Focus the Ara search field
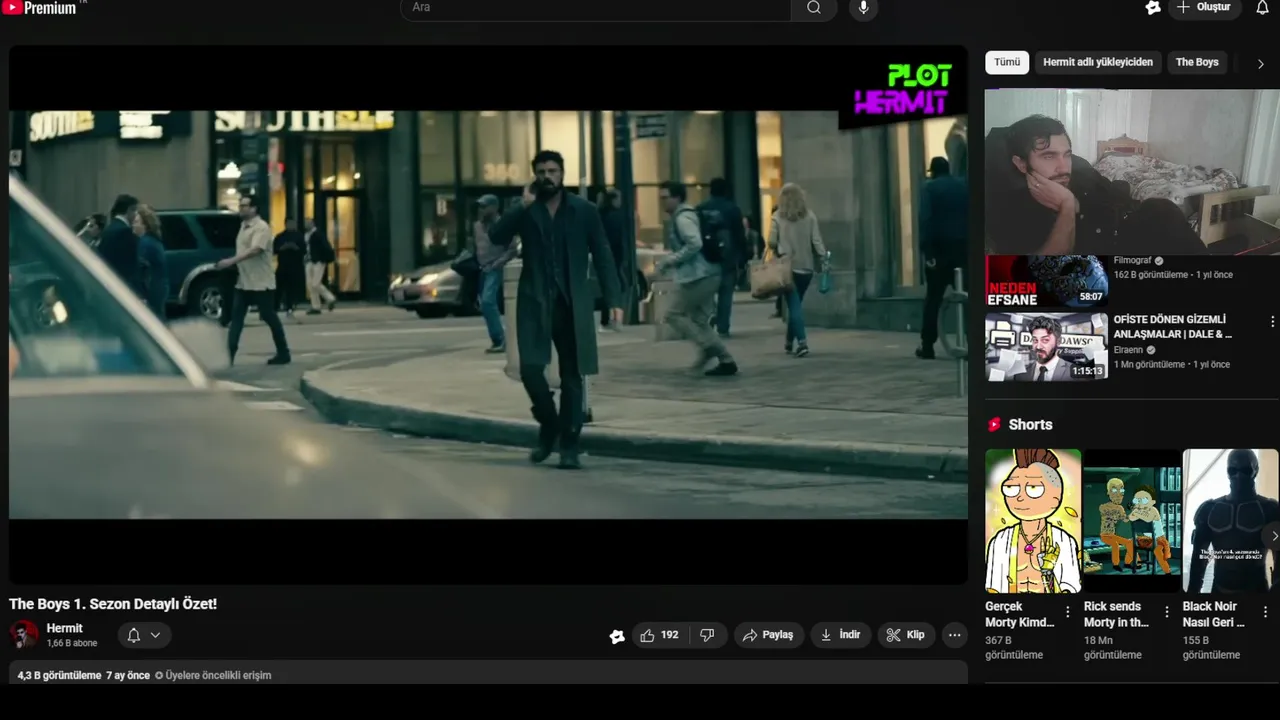 [596, 8]
